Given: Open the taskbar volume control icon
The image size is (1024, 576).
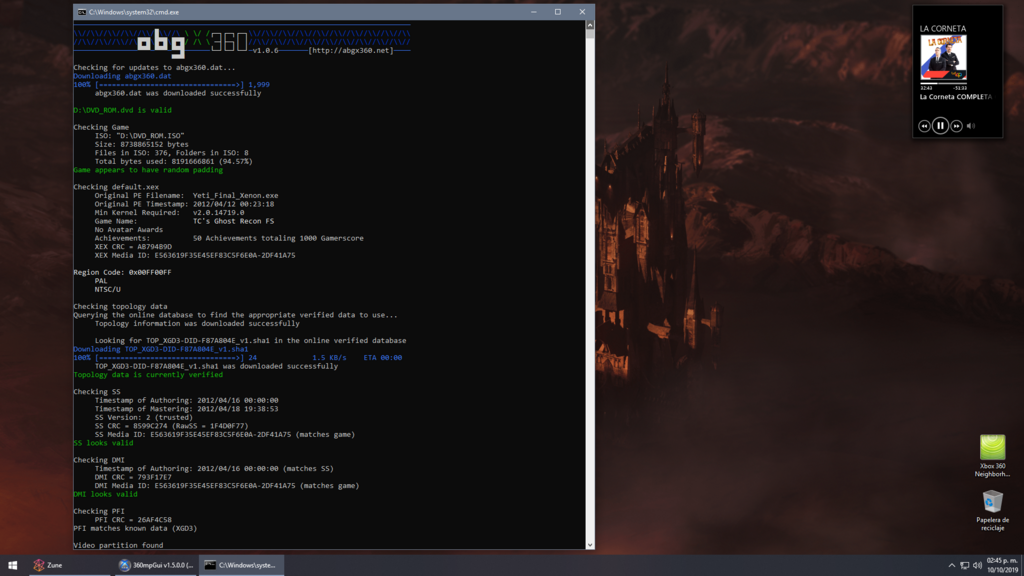Looking at the screenshot, I should 977,566.
